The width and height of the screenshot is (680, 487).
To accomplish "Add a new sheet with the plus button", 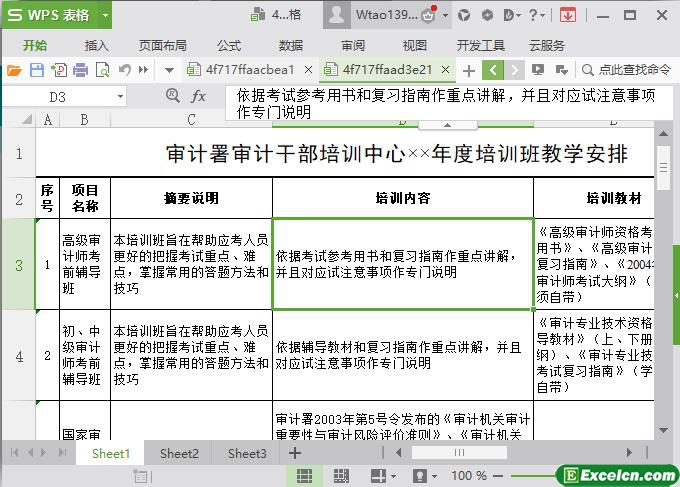I will [x=295, y=454].
